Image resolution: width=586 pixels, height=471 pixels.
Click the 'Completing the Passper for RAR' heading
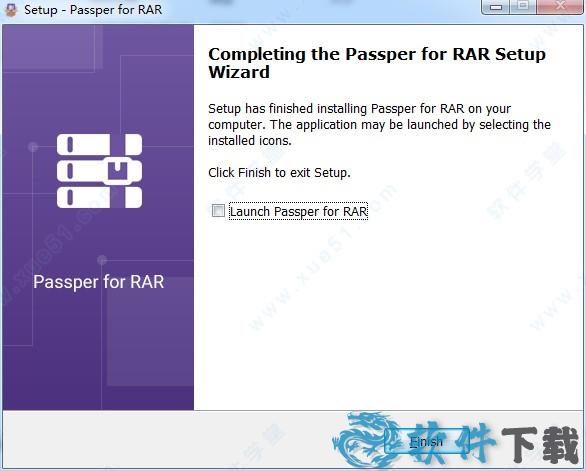point(377,63)
